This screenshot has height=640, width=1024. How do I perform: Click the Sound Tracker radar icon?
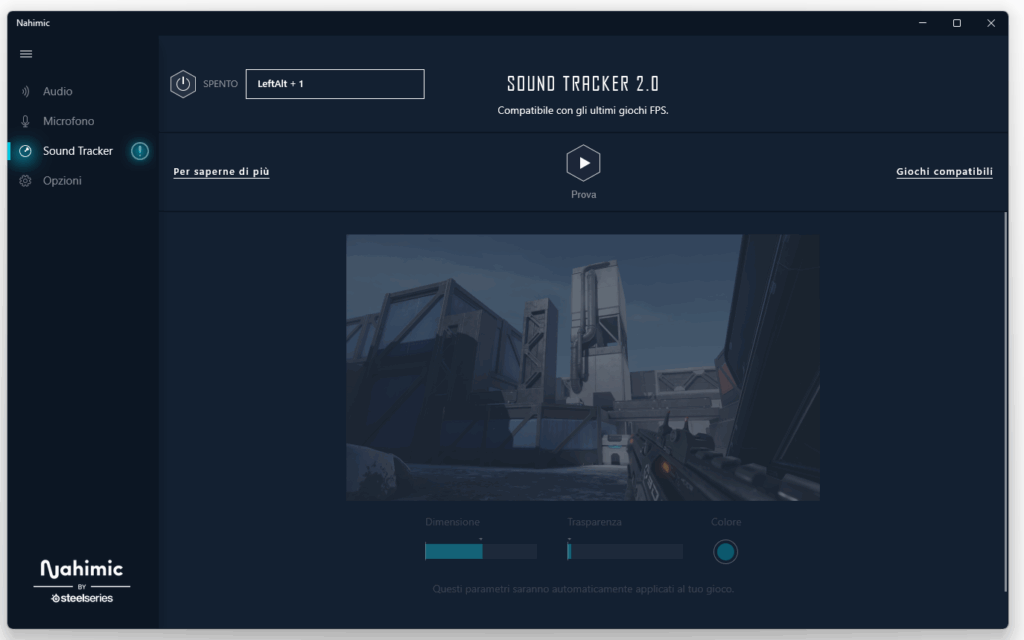(25, 151)
